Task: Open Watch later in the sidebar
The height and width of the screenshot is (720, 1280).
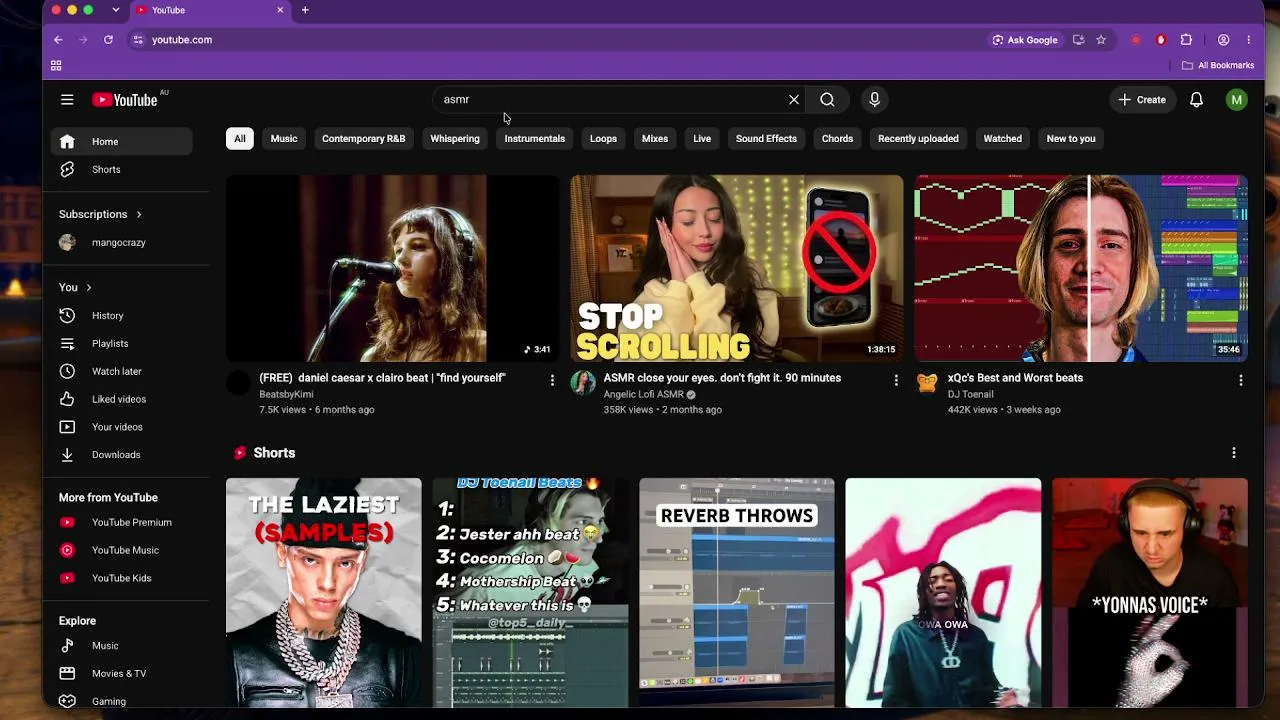Action: click(121, 372)
